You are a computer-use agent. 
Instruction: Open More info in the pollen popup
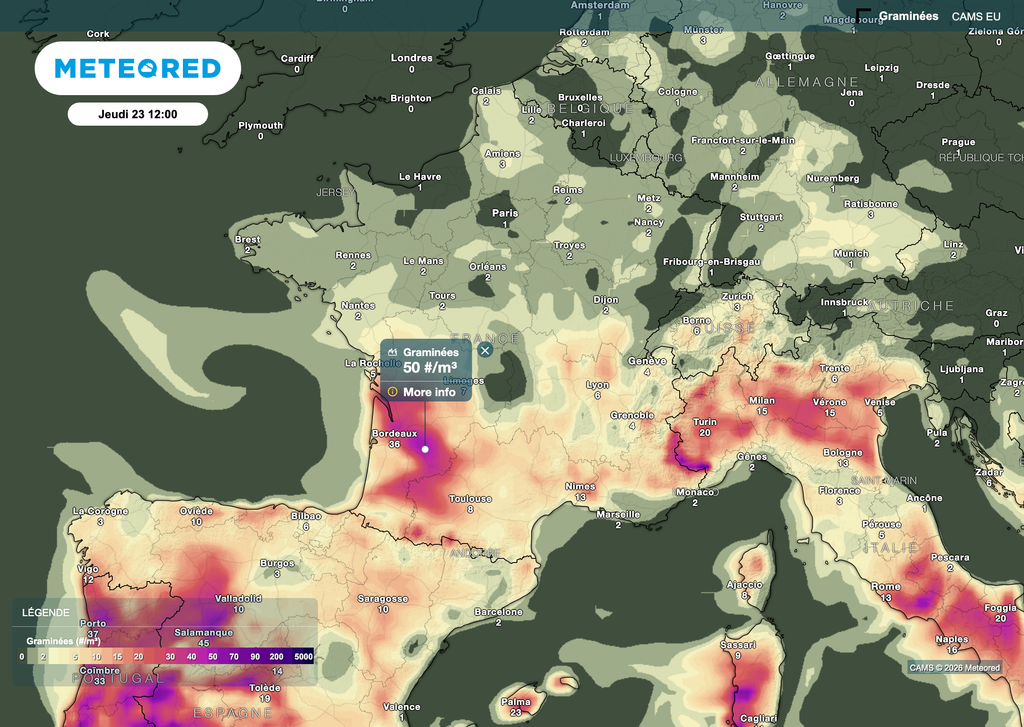point(429,392)
